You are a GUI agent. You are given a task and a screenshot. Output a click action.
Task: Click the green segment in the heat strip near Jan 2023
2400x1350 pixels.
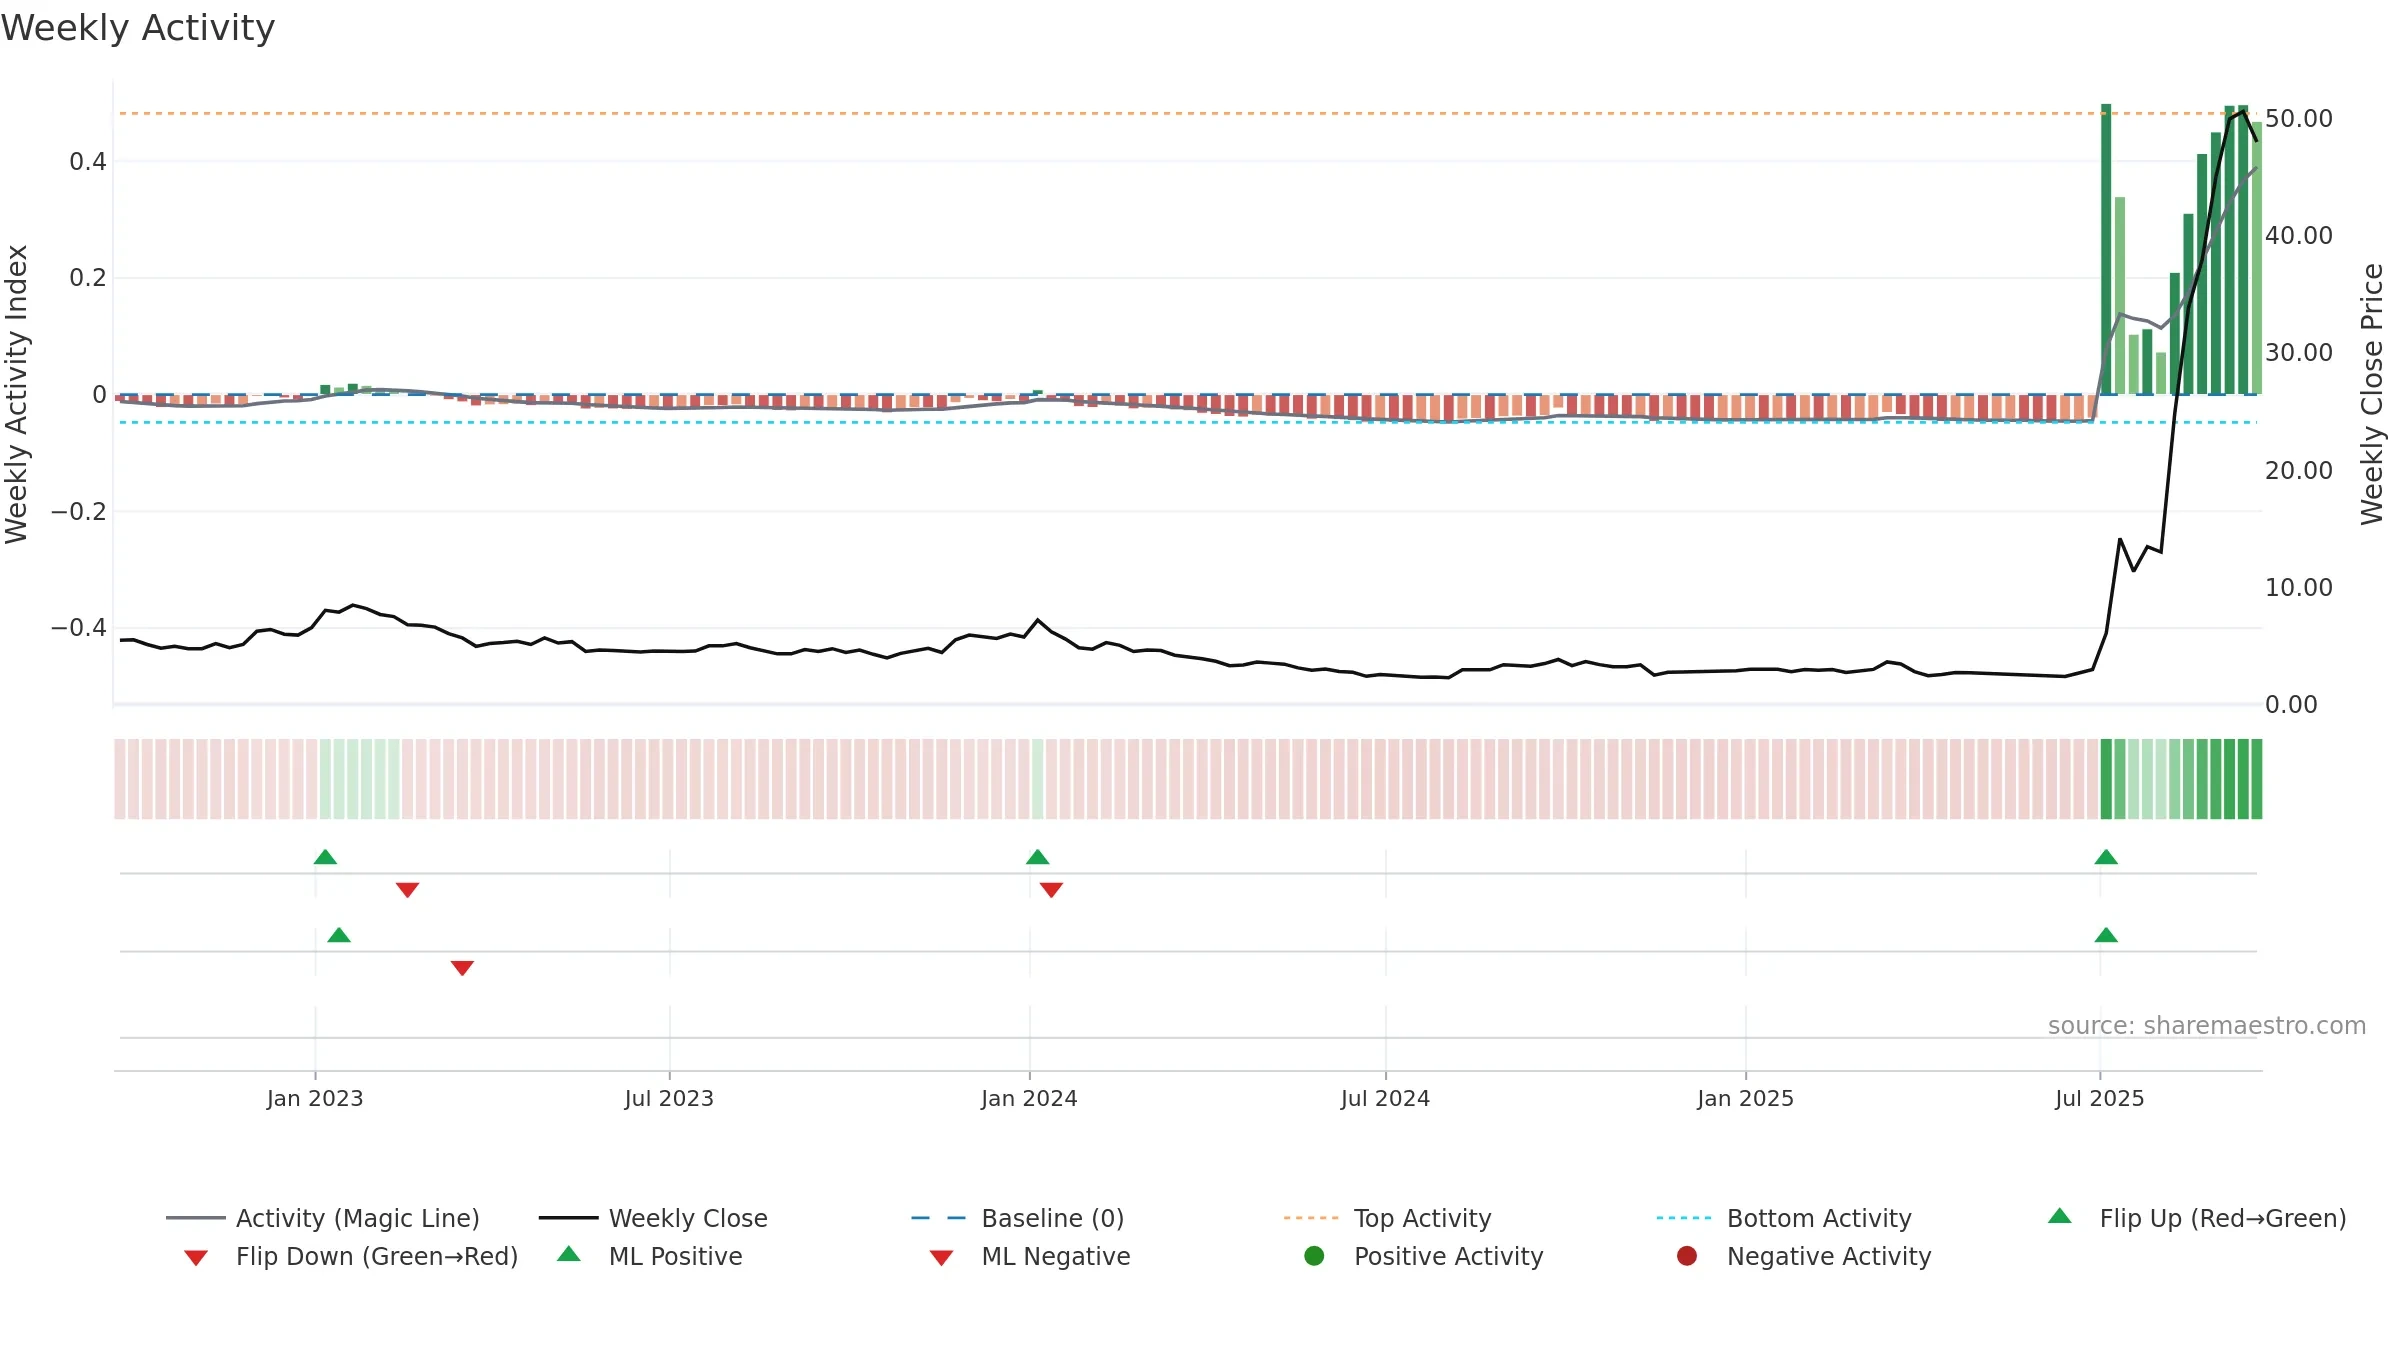pos(359,779)
